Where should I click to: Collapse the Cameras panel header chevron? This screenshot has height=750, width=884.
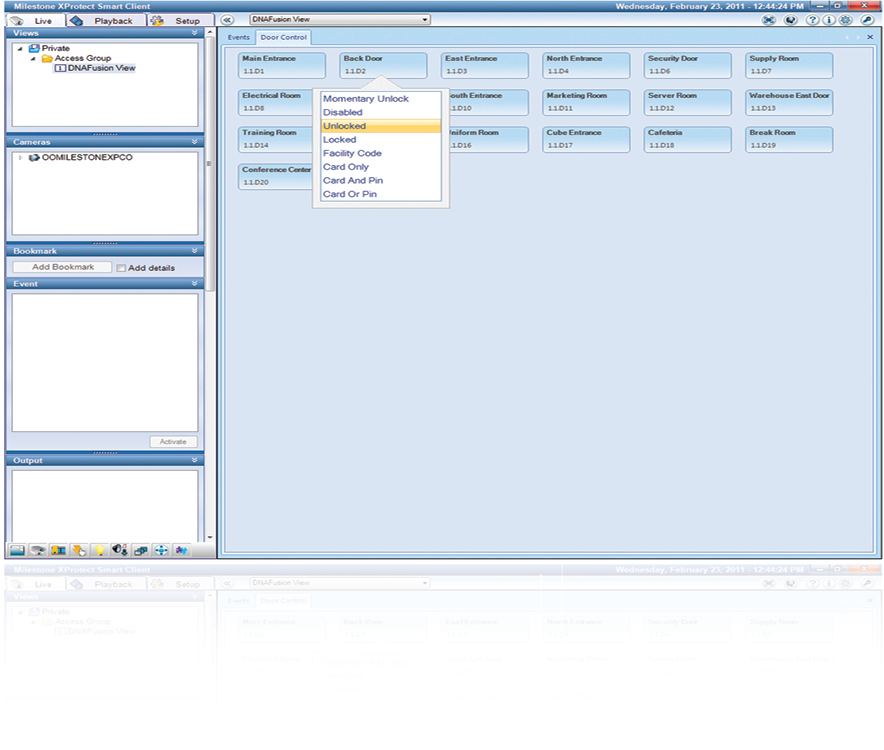point(196,141)
